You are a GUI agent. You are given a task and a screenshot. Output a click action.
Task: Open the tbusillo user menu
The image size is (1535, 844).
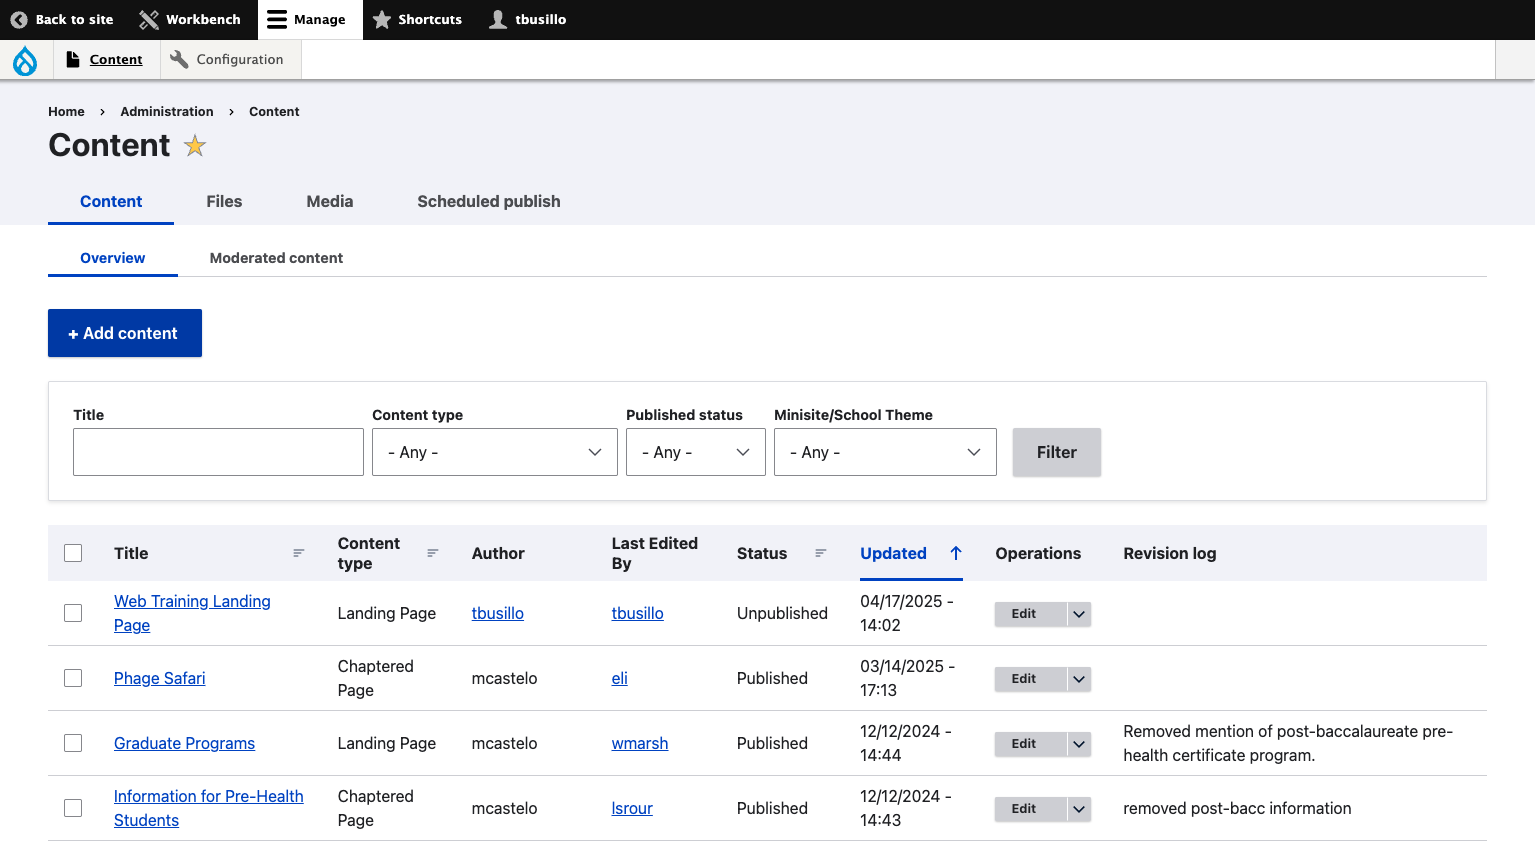coord(528,20)
